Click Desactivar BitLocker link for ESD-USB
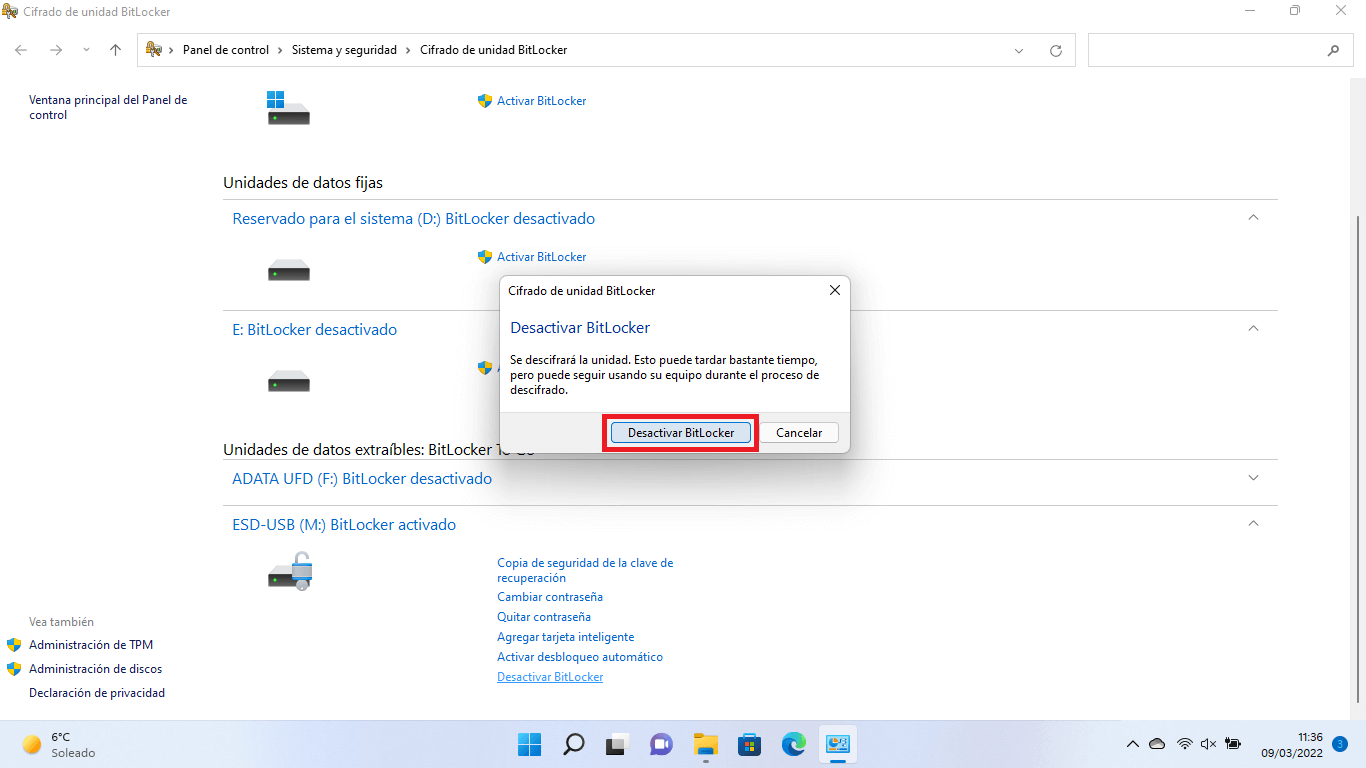This screenshot has height=768, width=1366. pyautogui.click(x=550, y=677)
